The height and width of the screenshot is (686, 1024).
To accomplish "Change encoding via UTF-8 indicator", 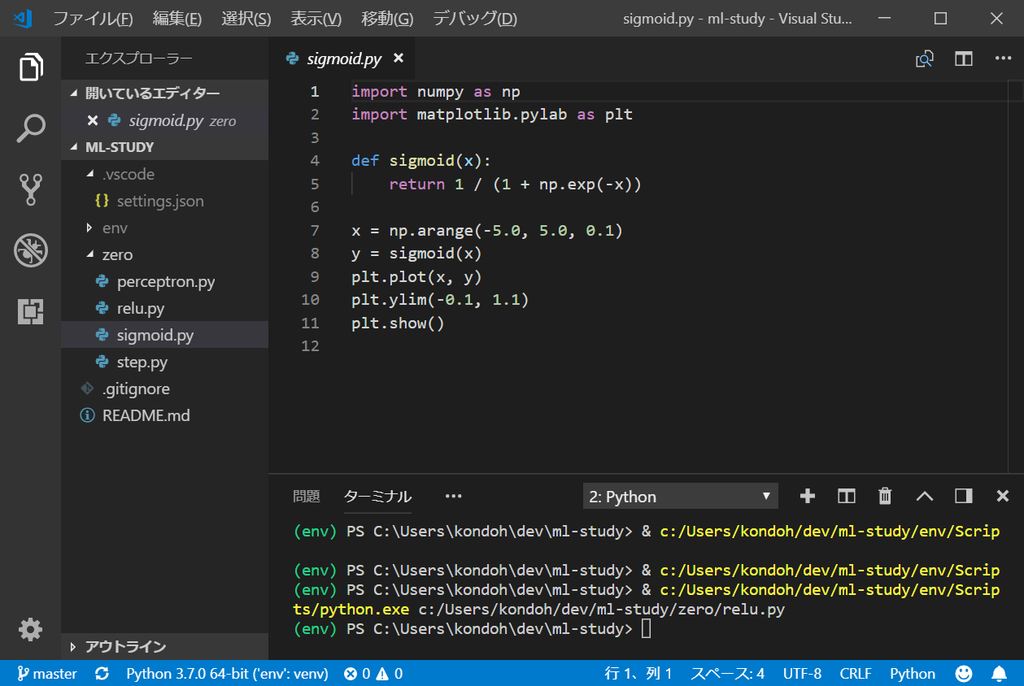I will coord(802,674).
